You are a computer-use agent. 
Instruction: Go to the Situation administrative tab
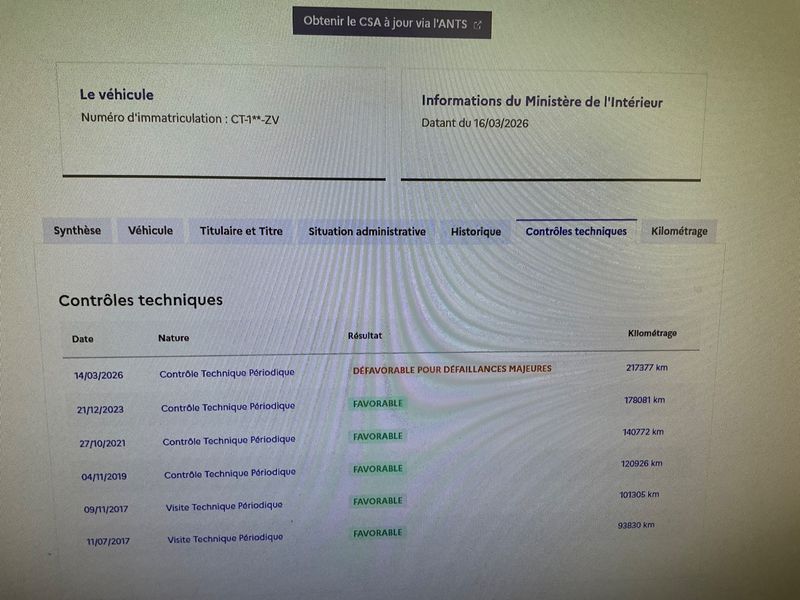tap(367, 232)
